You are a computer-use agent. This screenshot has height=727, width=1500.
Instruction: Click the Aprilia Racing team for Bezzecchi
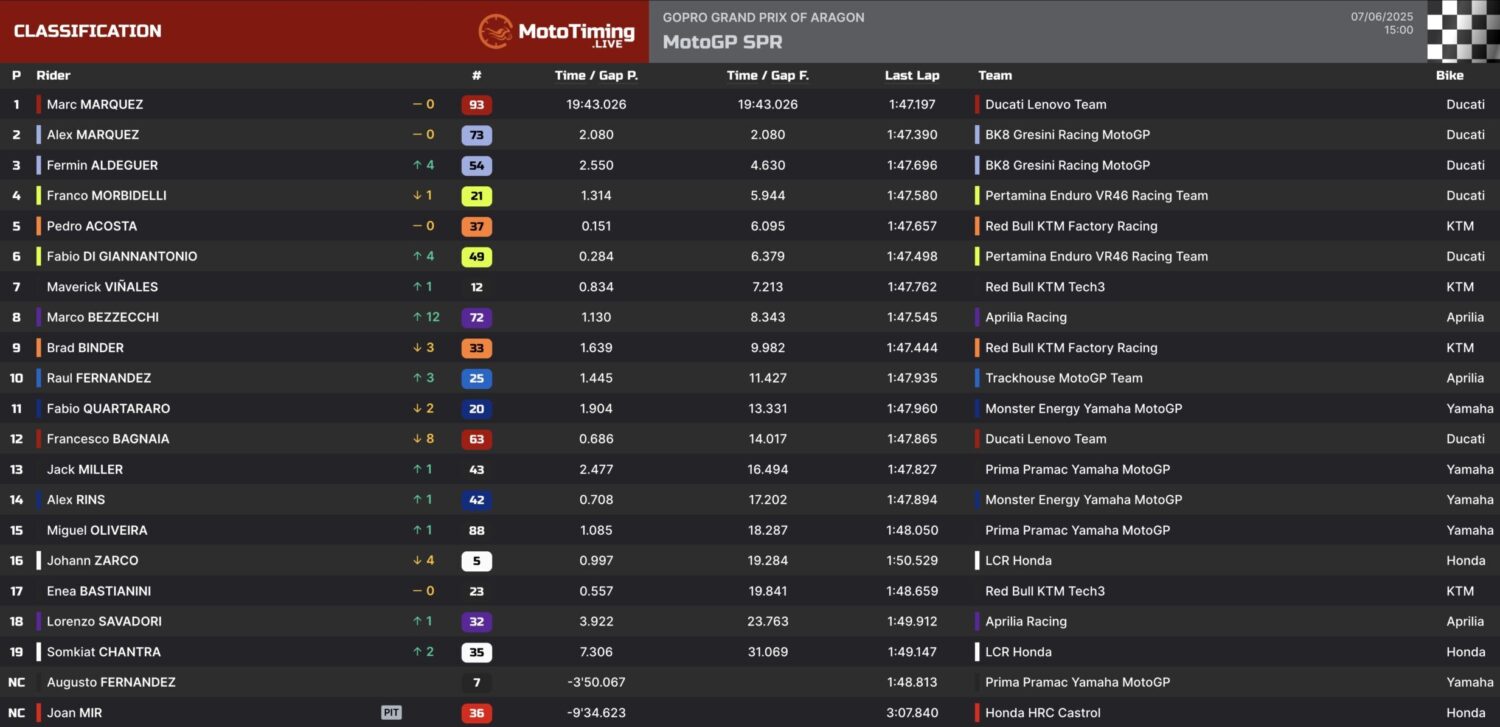pyautogui.click(x=1026, y=317)
